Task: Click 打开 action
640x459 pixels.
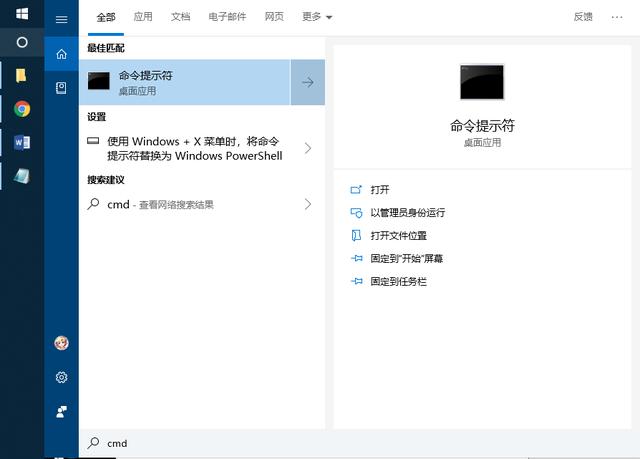Action: (x=380, y=190)
